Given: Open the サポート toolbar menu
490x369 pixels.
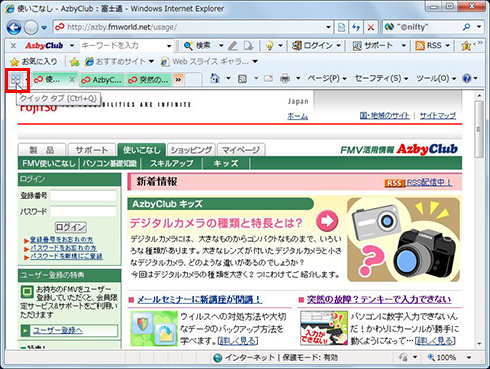Looking at the screenshot, I should [x=379, y=46].
